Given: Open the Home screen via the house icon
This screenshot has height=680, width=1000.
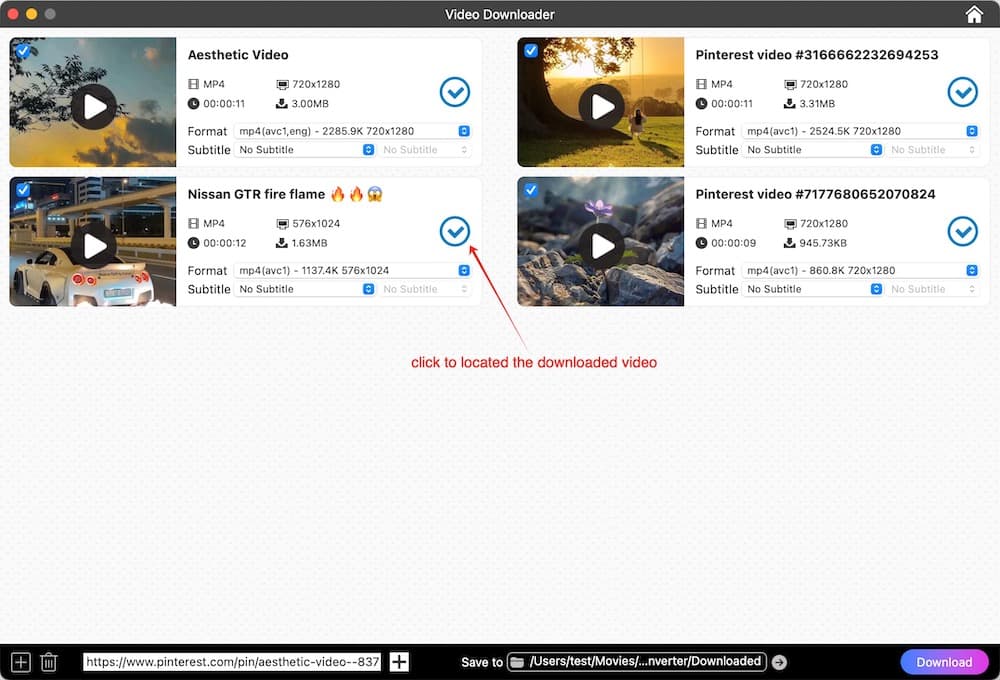Looking at the screenshot, I should tap(975, 14).
